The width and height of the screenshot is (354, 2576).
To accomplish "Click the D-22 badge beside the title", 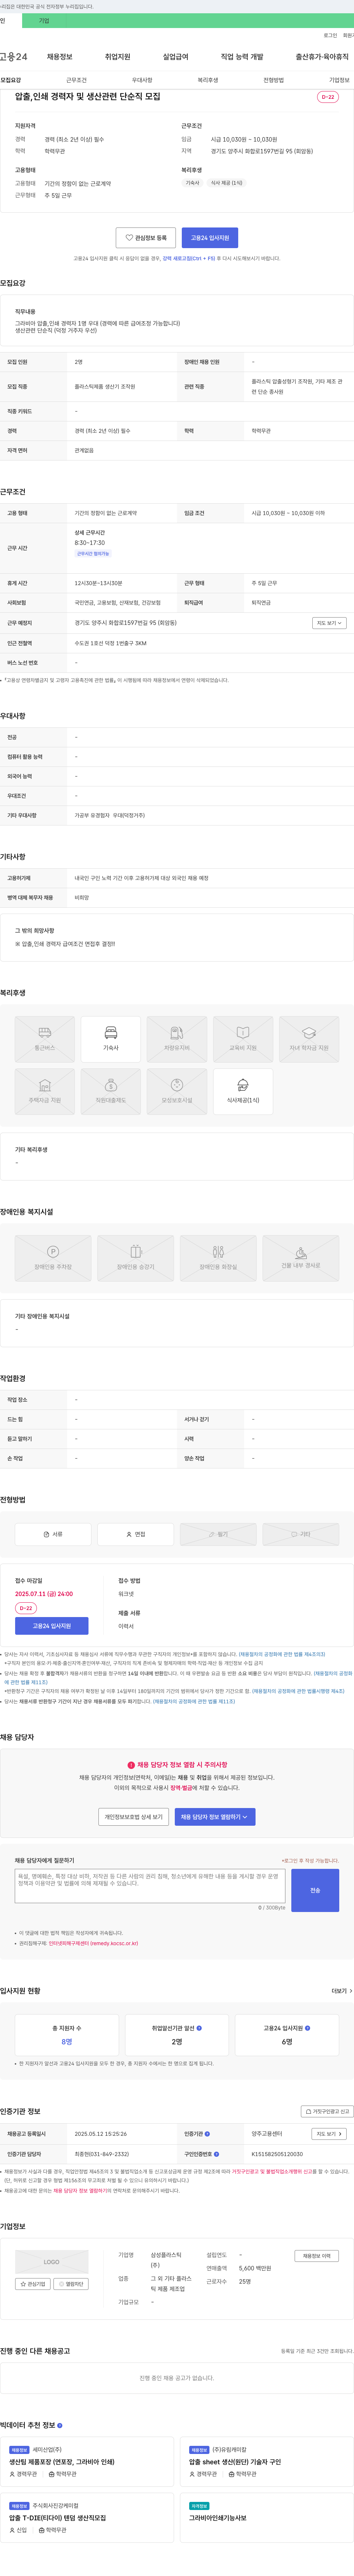I will (327, 97).
